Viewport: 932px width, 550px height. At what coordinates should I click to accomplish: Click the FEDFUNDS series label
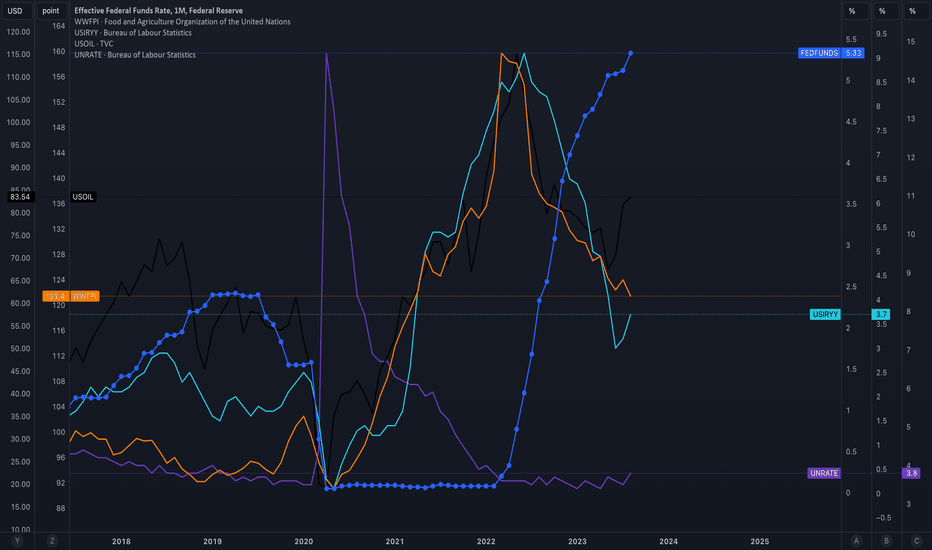coord(819,53)
